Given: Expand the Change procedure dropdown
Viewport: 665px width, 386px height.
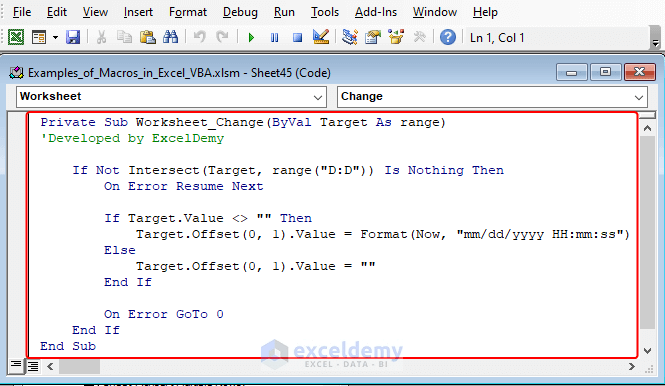Looking at the screenshot, I should [639, 97].
